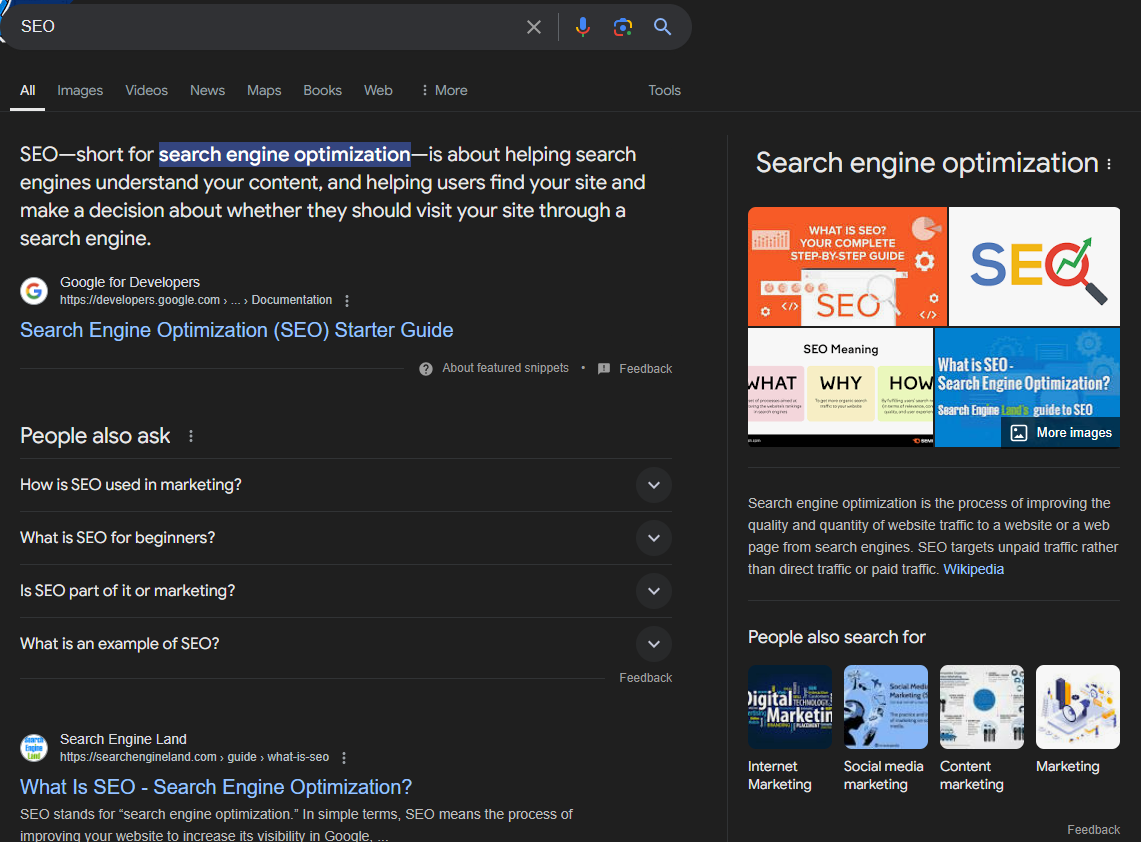This screenshot has width=1141, height=842.
Task: Switch to the All tab
Action: tap(28, 90)
